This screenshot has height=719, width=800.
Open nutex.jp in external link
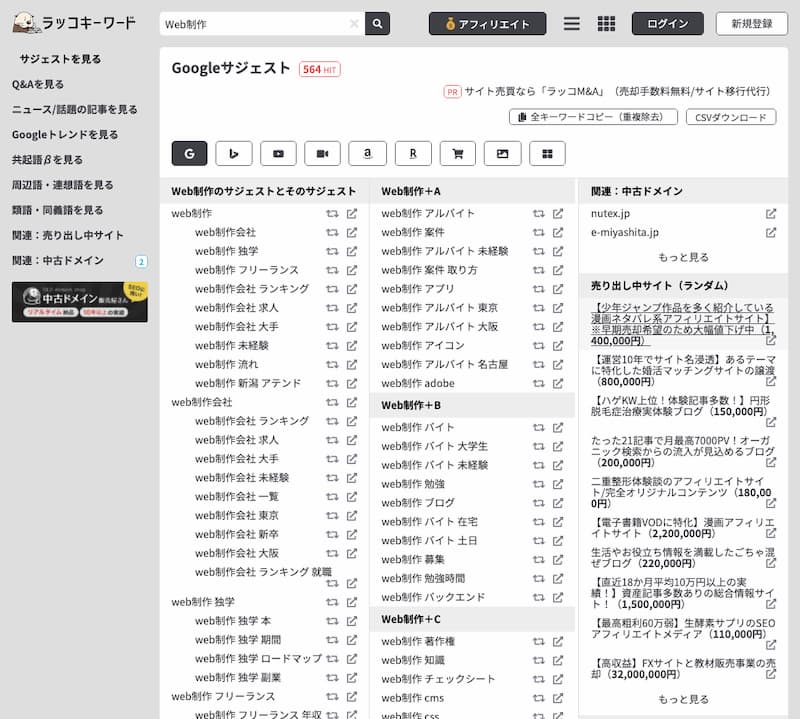click(x=771, y=214)
